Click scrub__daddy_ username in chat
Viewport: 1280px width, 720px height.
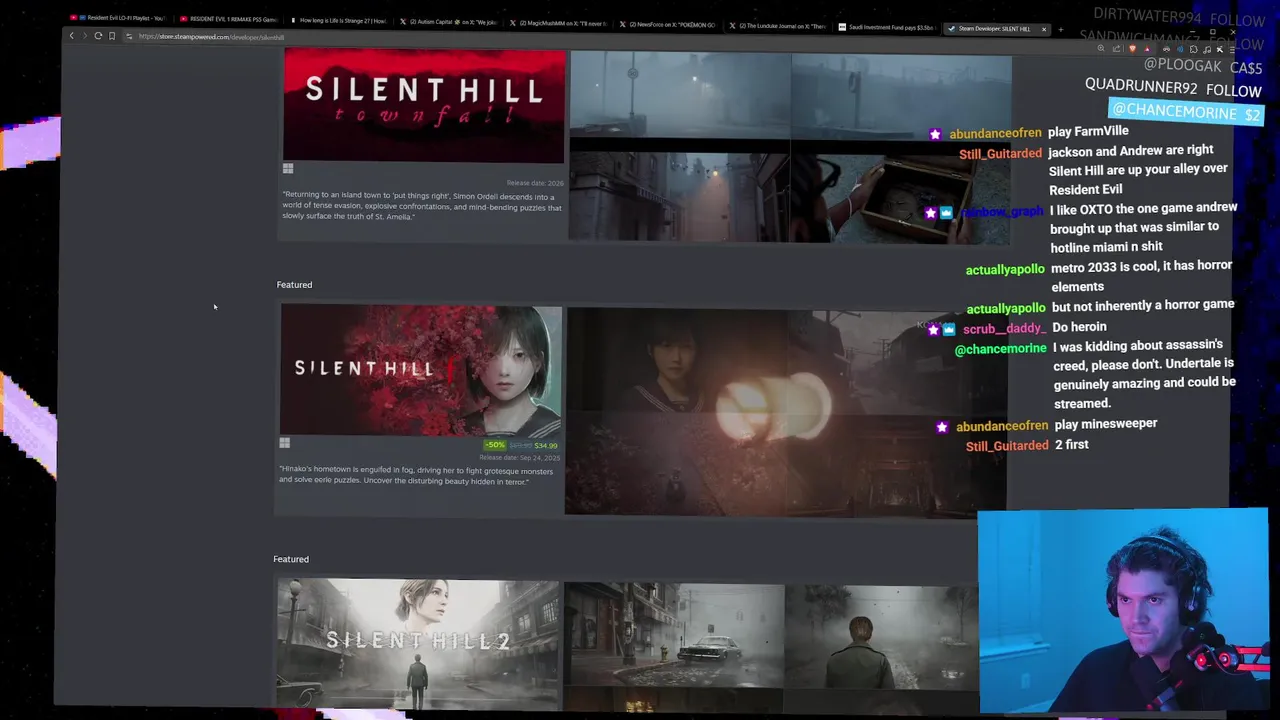click(1004, 329)
